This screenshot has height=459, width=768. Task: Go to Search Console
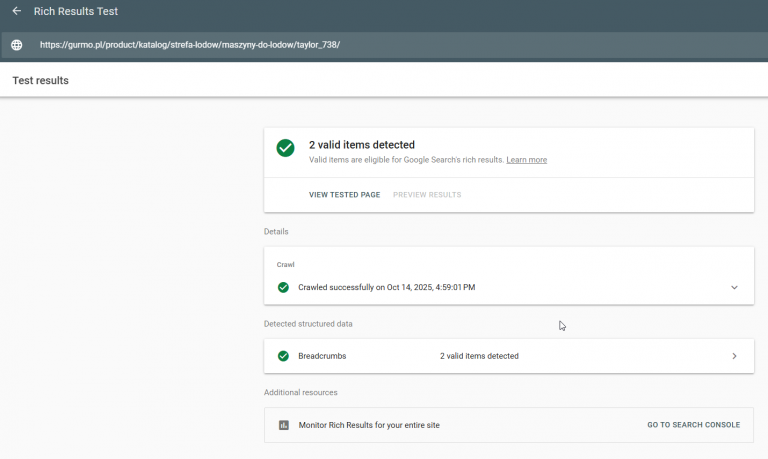click(x=693, y=425)
